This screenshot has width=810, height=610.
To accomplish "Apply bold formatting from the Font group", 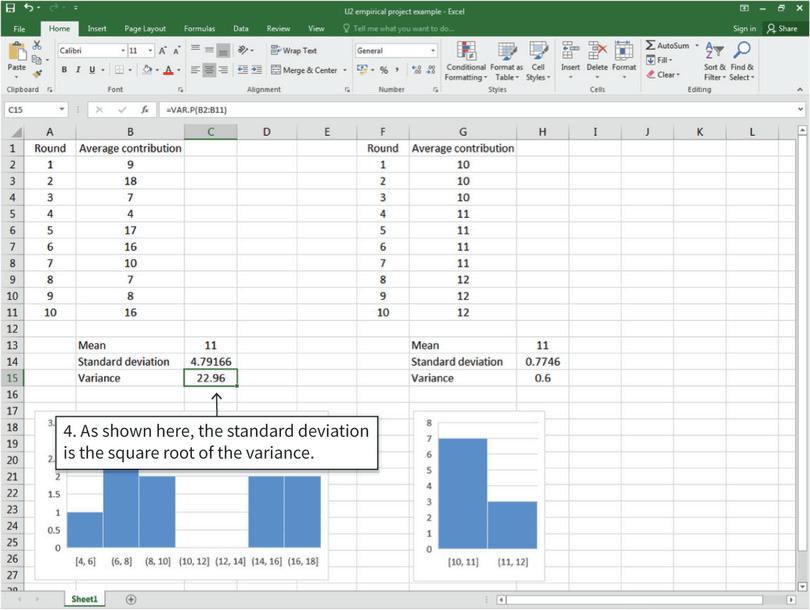I will [63, 69].
